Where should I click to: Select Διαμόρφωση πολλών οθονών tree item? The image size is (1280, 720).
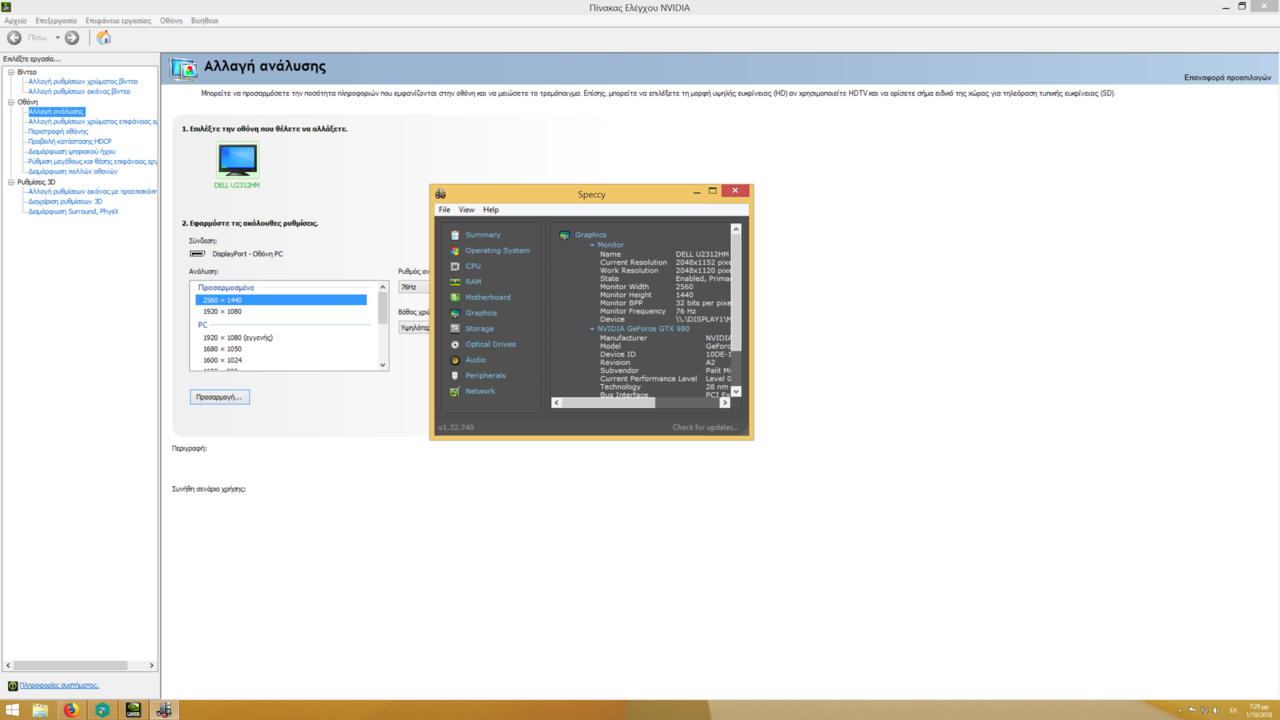[73, 172]
